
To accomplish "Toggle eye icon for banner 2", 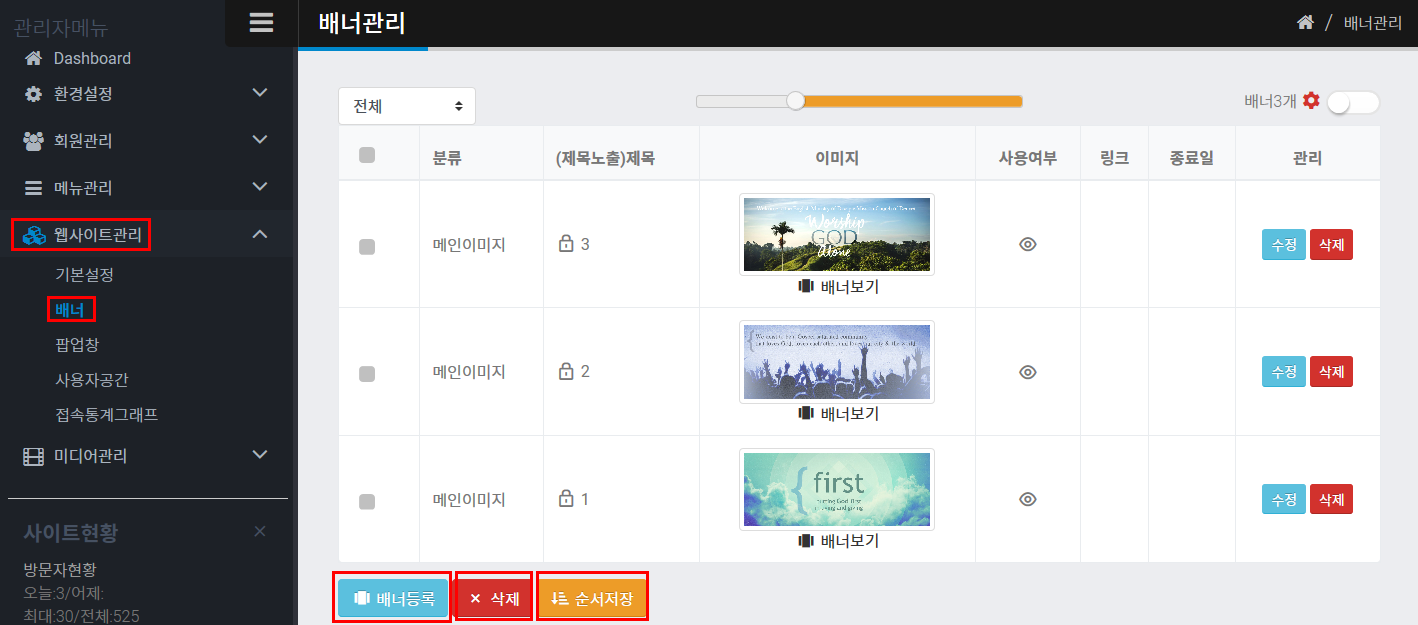I will click(1027, 372).
